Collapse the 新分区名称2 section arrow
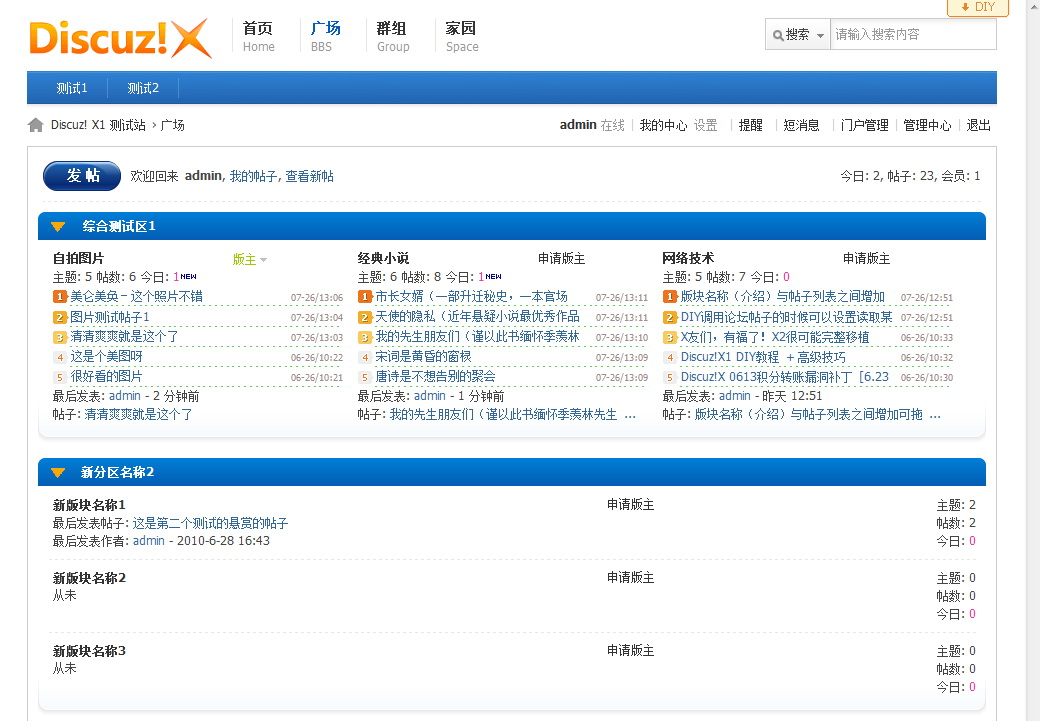 pos(58,472)
